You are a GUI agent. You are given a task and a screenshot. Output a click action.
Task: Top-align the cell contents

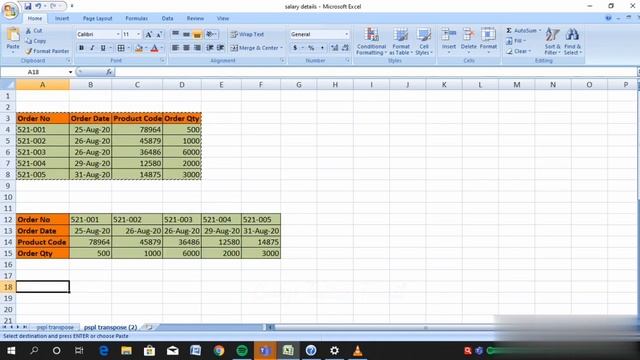[x=176, y=34]
